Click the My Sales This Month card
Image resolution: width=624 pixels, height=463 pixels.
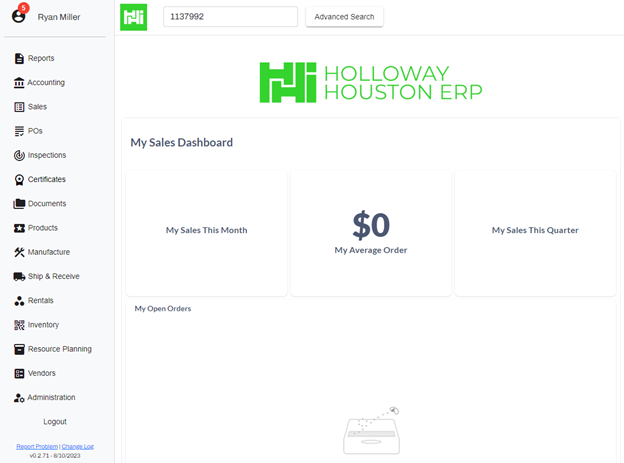pyautogui.click(x=207, y=233)
